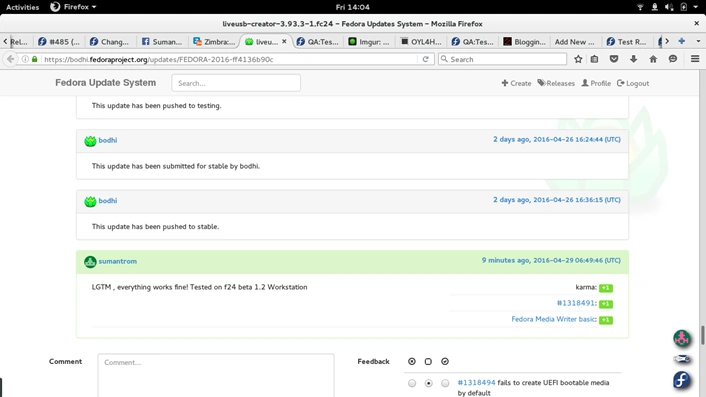This screenshot has width=706, height=397.
Task: Click Create in the navigation bar
Action: 516,83
